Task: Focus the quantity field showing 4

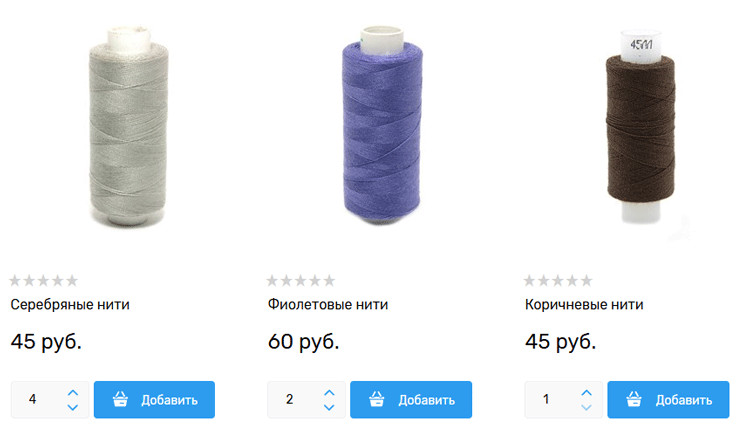Action: pos(38,399)
